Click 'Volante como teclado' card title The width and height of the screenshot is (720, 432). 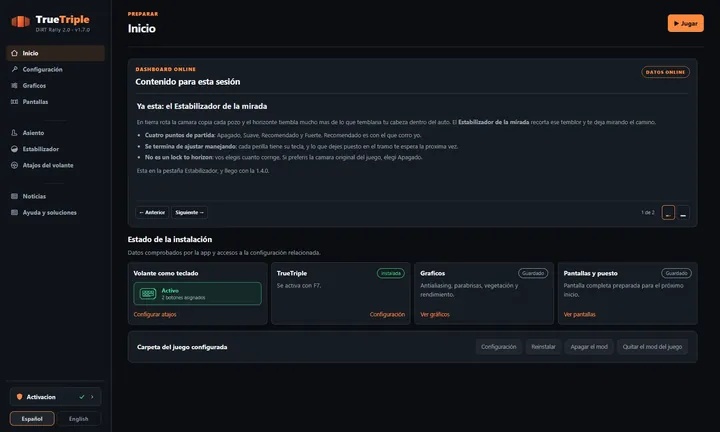[166, 273]
